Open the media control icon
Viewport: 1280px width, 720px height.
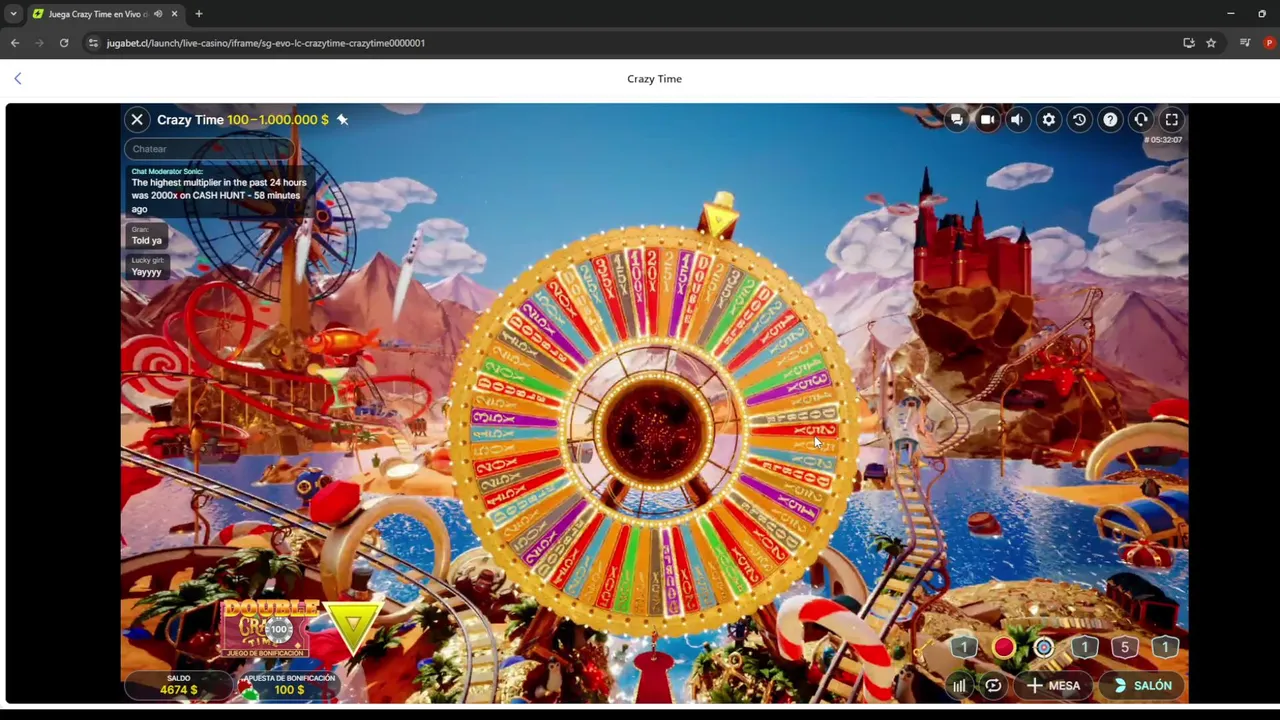click(1245, 43)
